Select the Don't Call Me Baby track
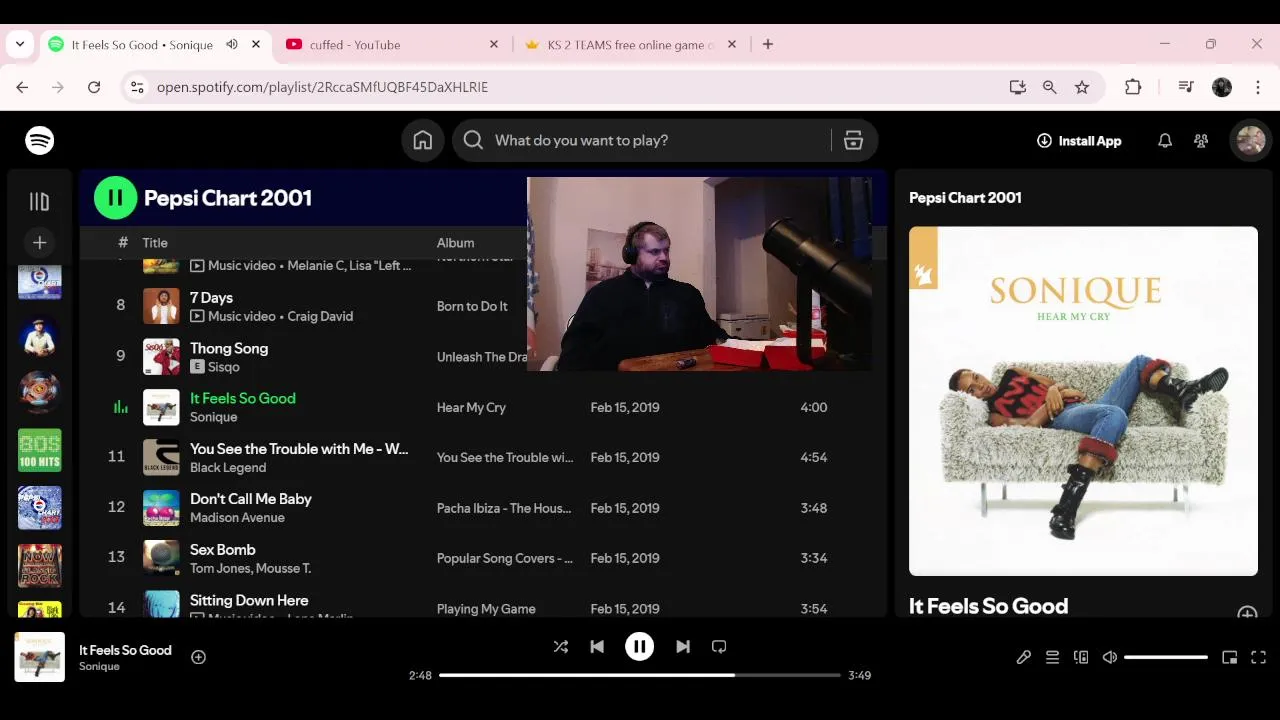Screen dimensions: 1280x720 [x=251, y=499]
